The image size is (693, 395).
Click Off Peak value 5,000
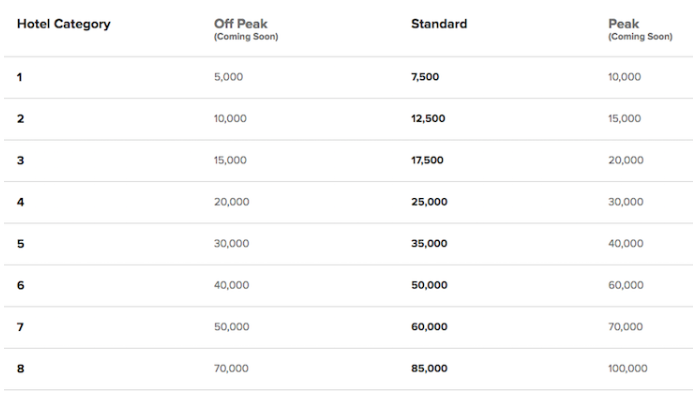coord(228,77)
